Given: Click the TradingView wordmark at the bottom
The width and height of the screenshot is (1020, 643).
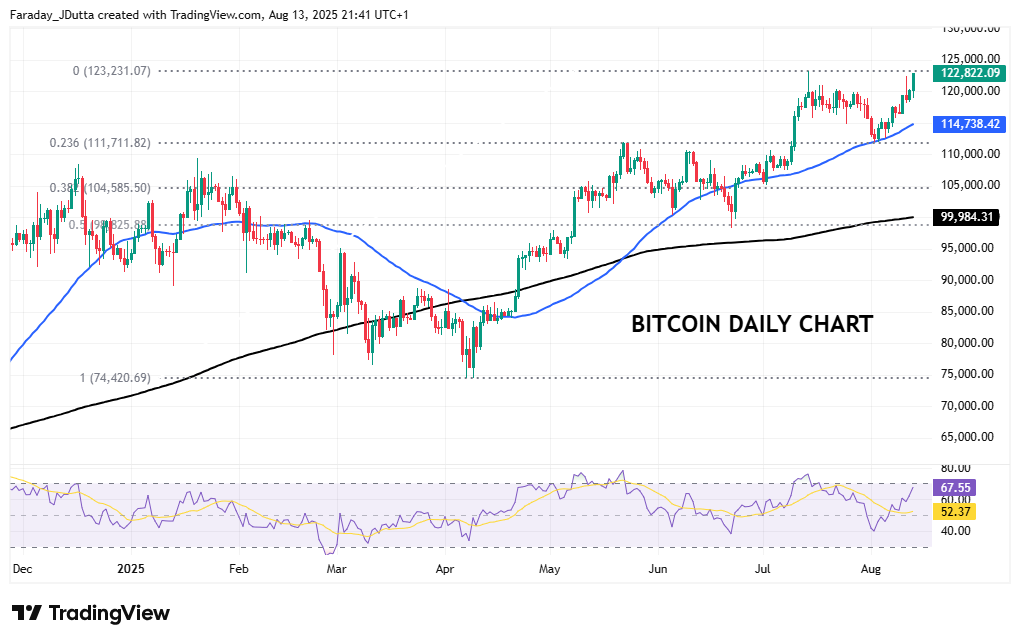Looking at the screenshot, I should pyautogui.click(x=109, y=613).
